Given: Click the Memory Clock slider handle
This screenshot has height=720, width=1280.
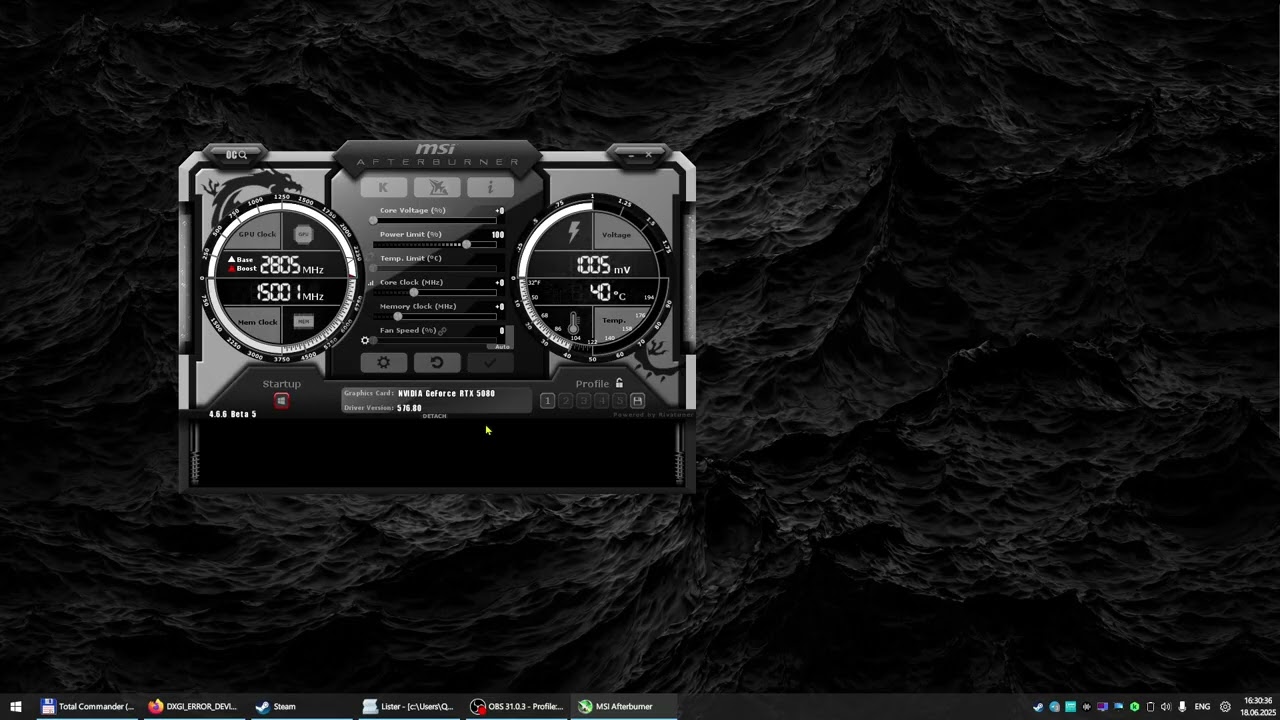Looking at the screenshot, I should pos(398,316).
